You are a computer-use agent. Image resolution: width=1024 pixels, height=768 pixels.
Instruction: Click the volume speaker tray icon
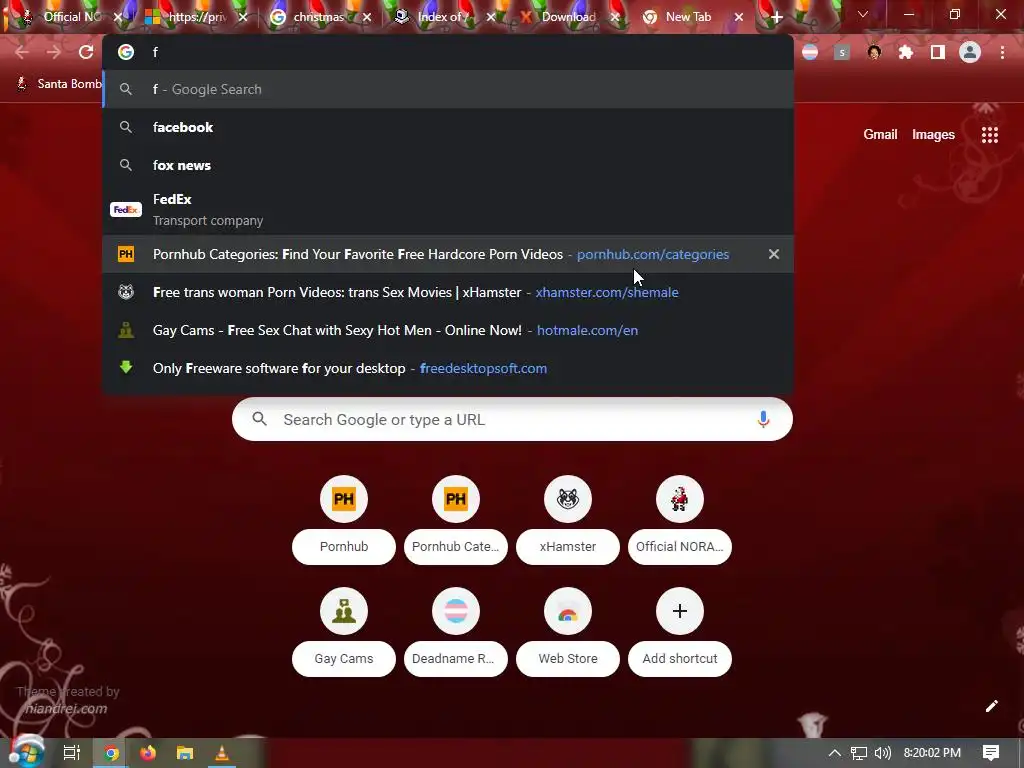coord(883,753)
